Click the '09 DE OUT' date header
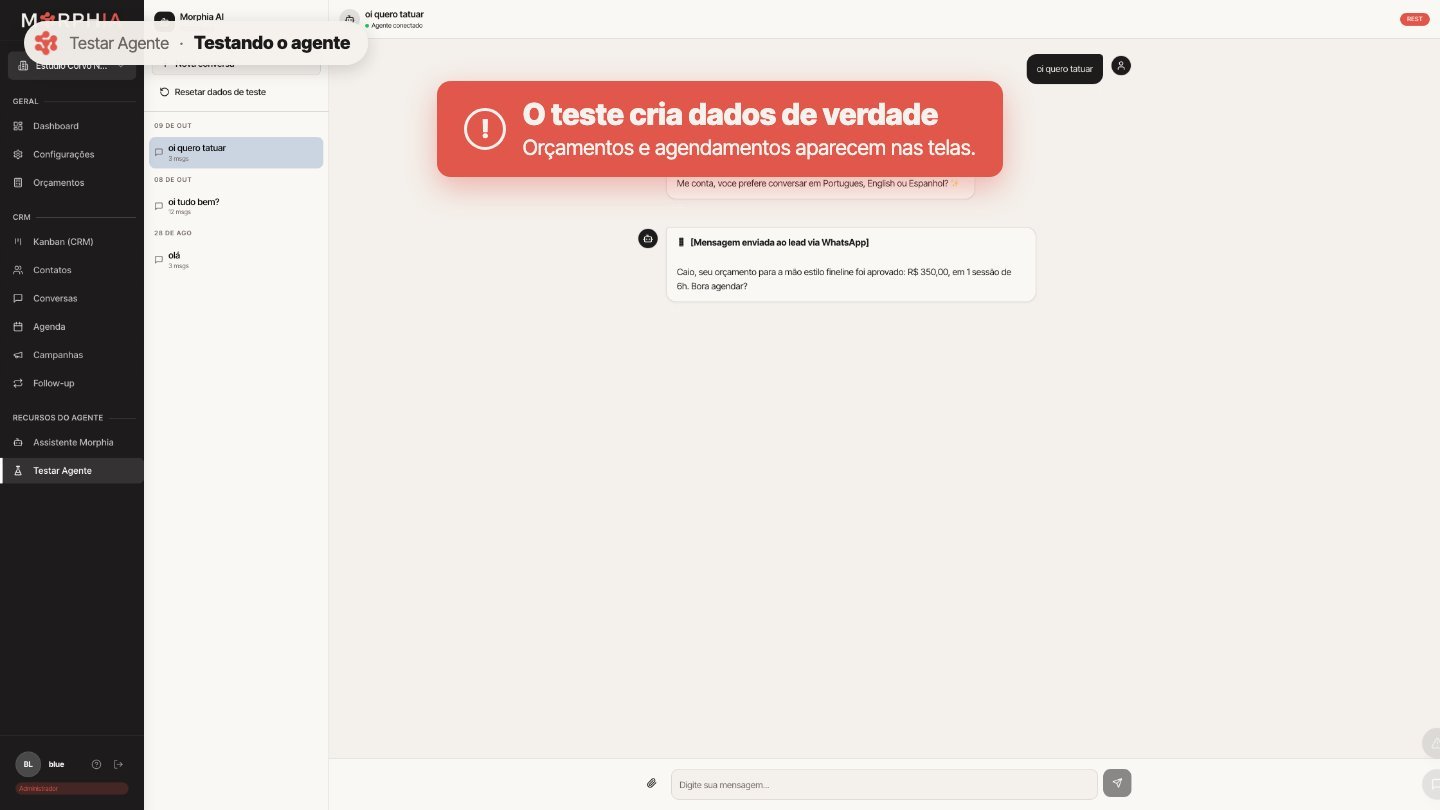 click(x=173, y=126)
